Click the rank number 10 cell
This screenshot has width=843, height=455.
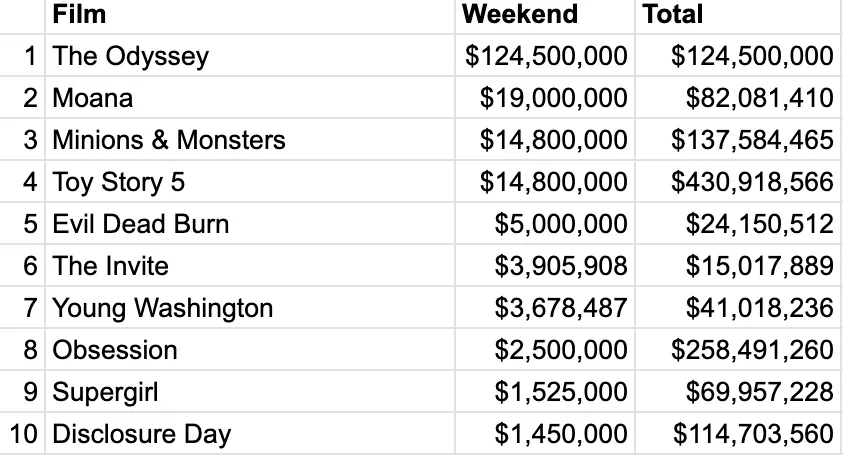pyautogui.click(x=23, y=433)
